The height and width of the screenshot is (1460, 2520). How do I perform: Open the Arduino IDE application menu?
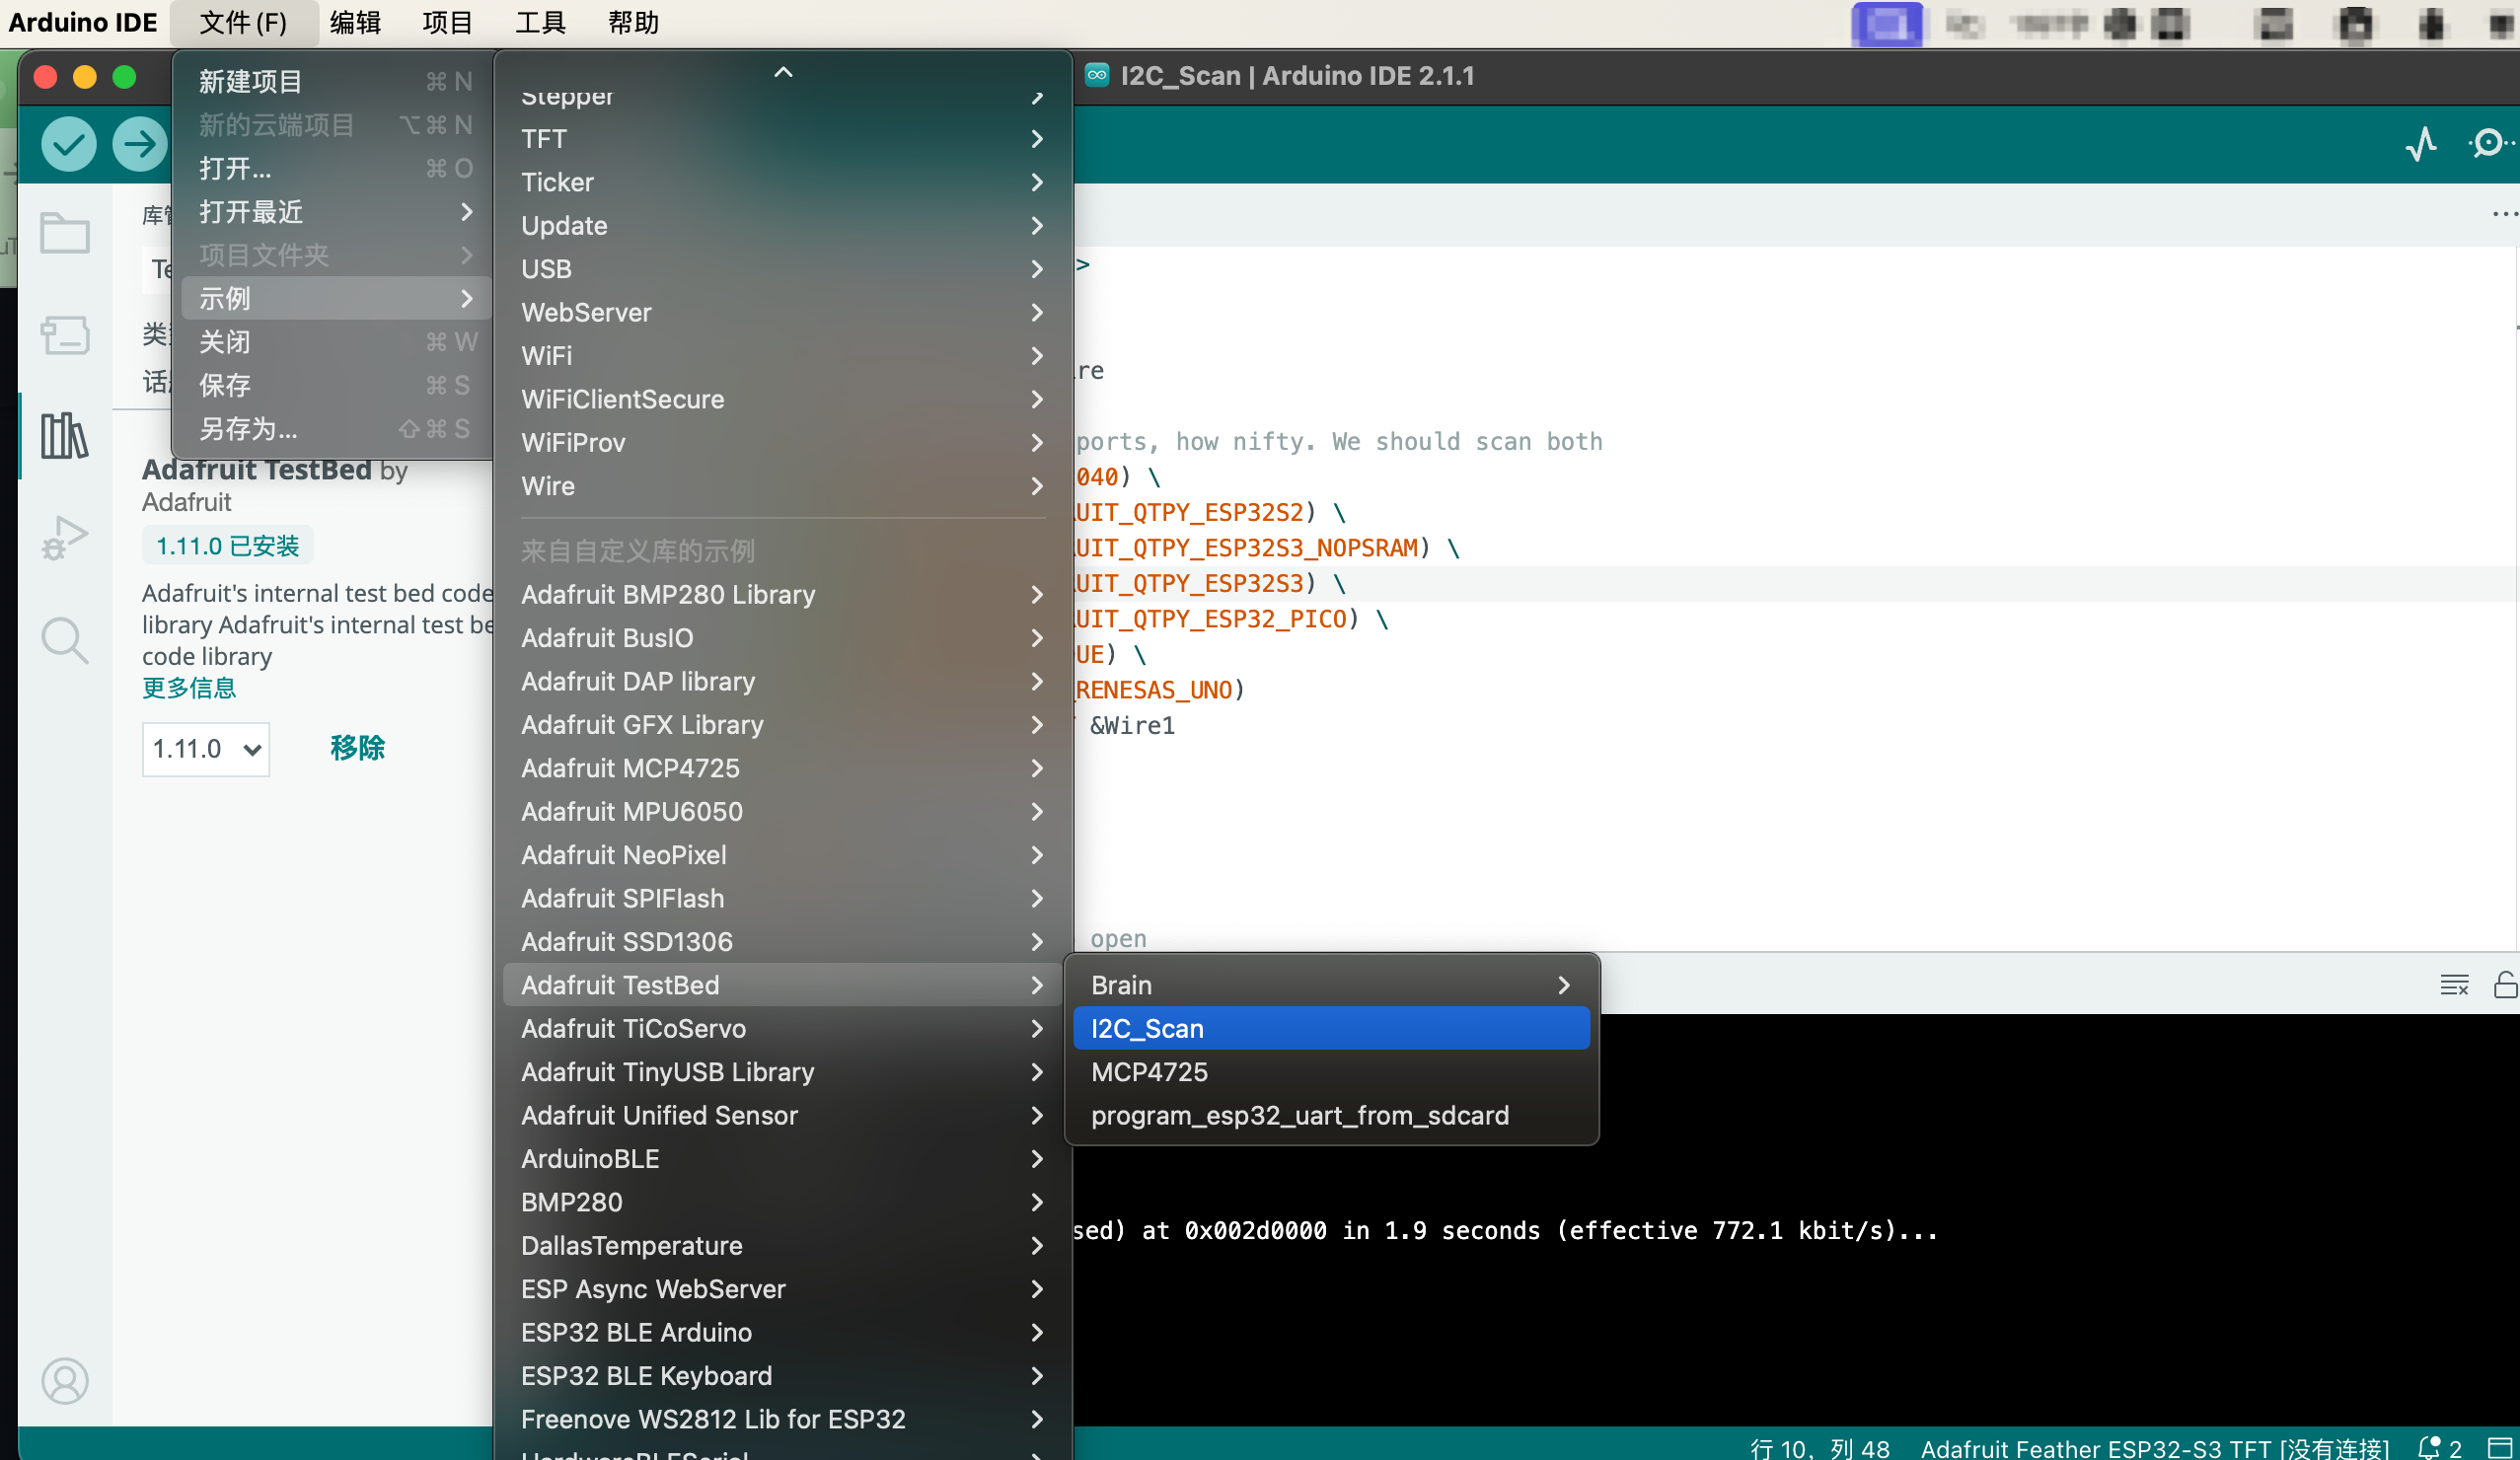coord(83,23)
